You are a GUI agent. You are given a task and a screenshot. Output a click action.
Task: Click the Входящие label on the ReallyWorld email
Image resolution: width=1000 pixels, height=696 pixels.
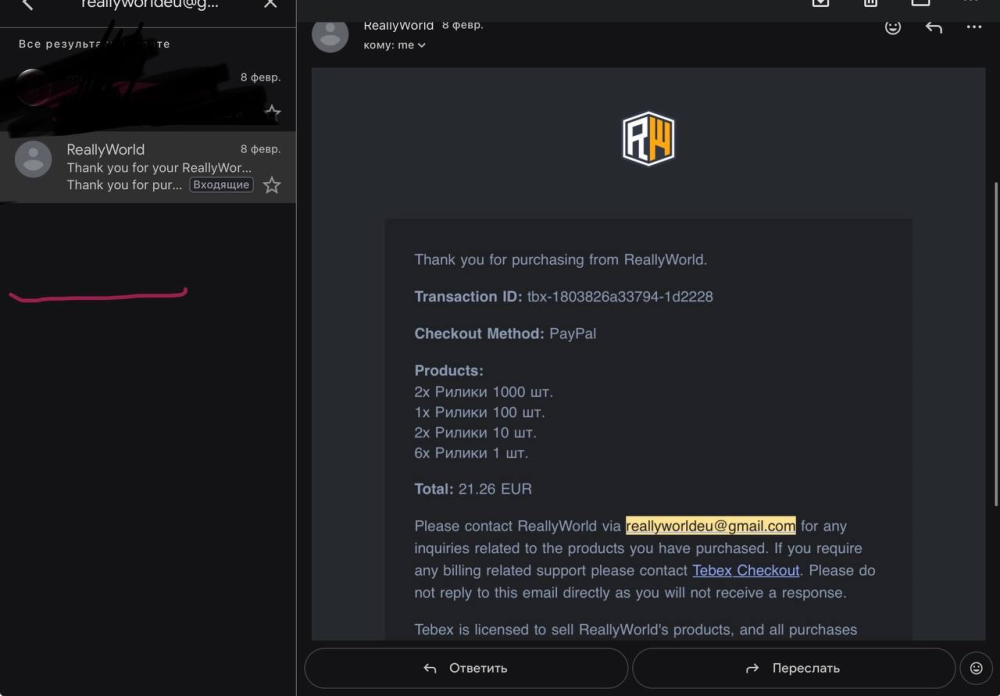[x=221, y=185]
